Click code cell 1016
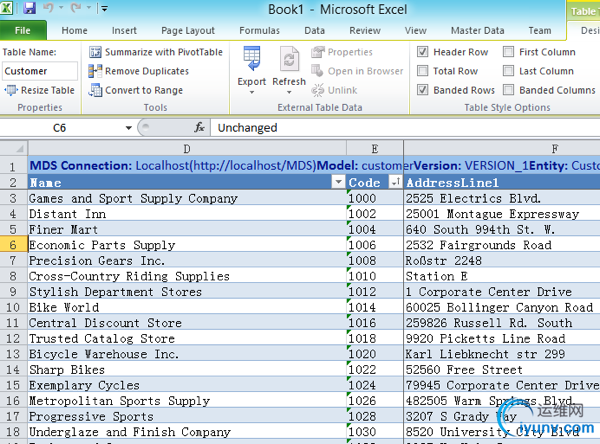This screenshot has height=444, width=600. click(x=375, y=323)
